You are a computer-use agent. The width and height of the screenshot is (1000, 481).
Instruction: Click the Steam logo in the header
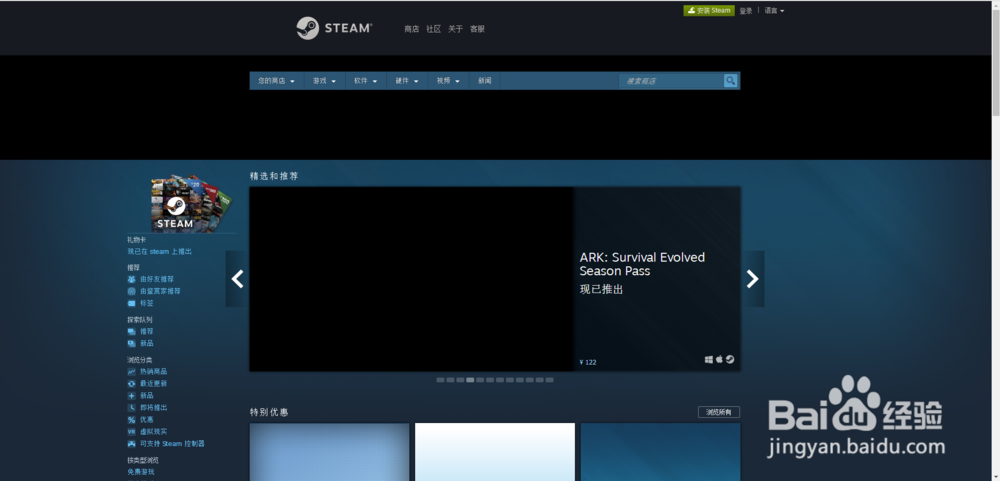334,29
